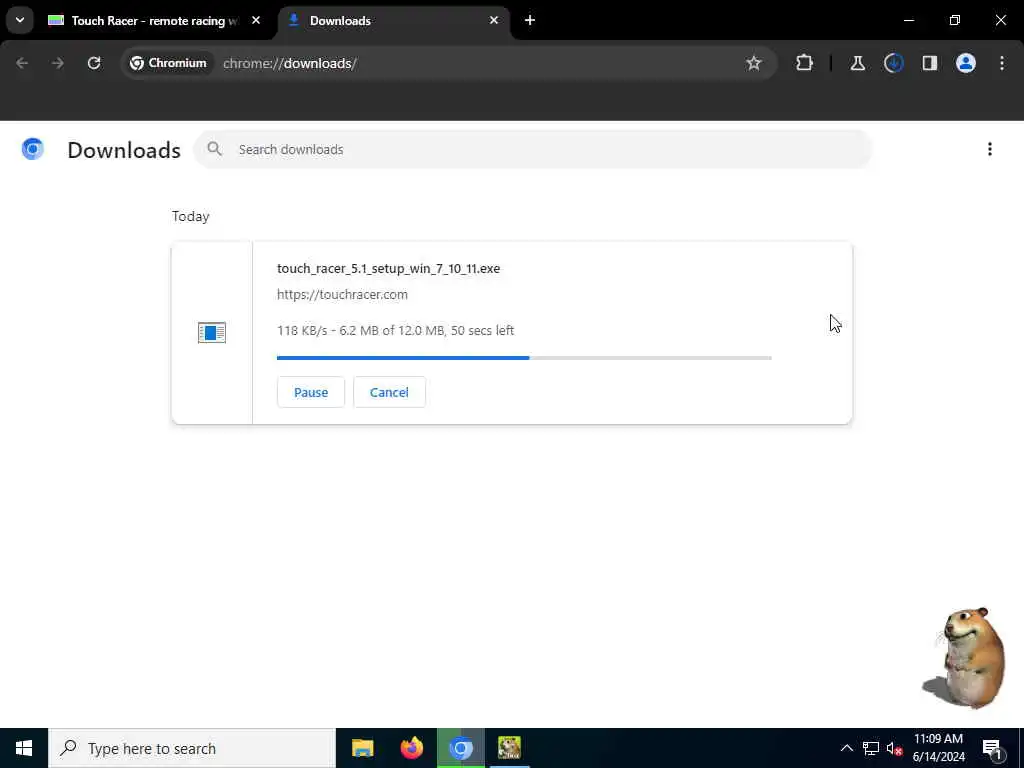1024x768 pixels.
Task: Close the Touch Racer tab
Action: [x=256, y=20]
